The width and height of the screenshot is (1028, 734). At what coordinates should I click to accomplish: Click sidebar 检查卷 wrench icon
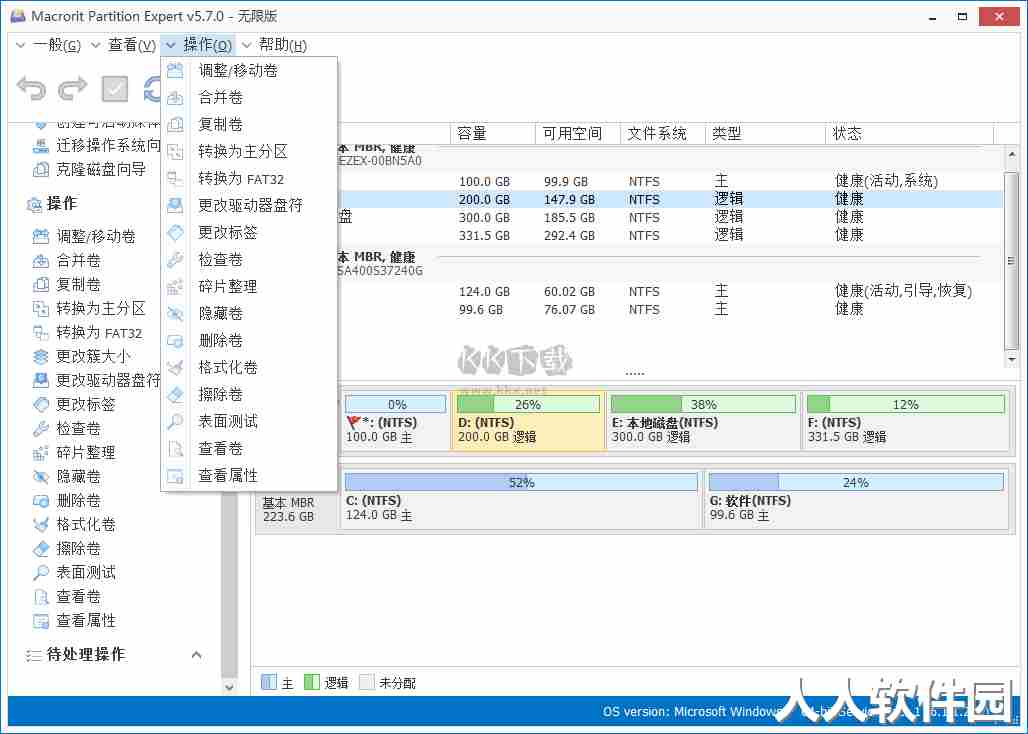(x=41, y=429)
